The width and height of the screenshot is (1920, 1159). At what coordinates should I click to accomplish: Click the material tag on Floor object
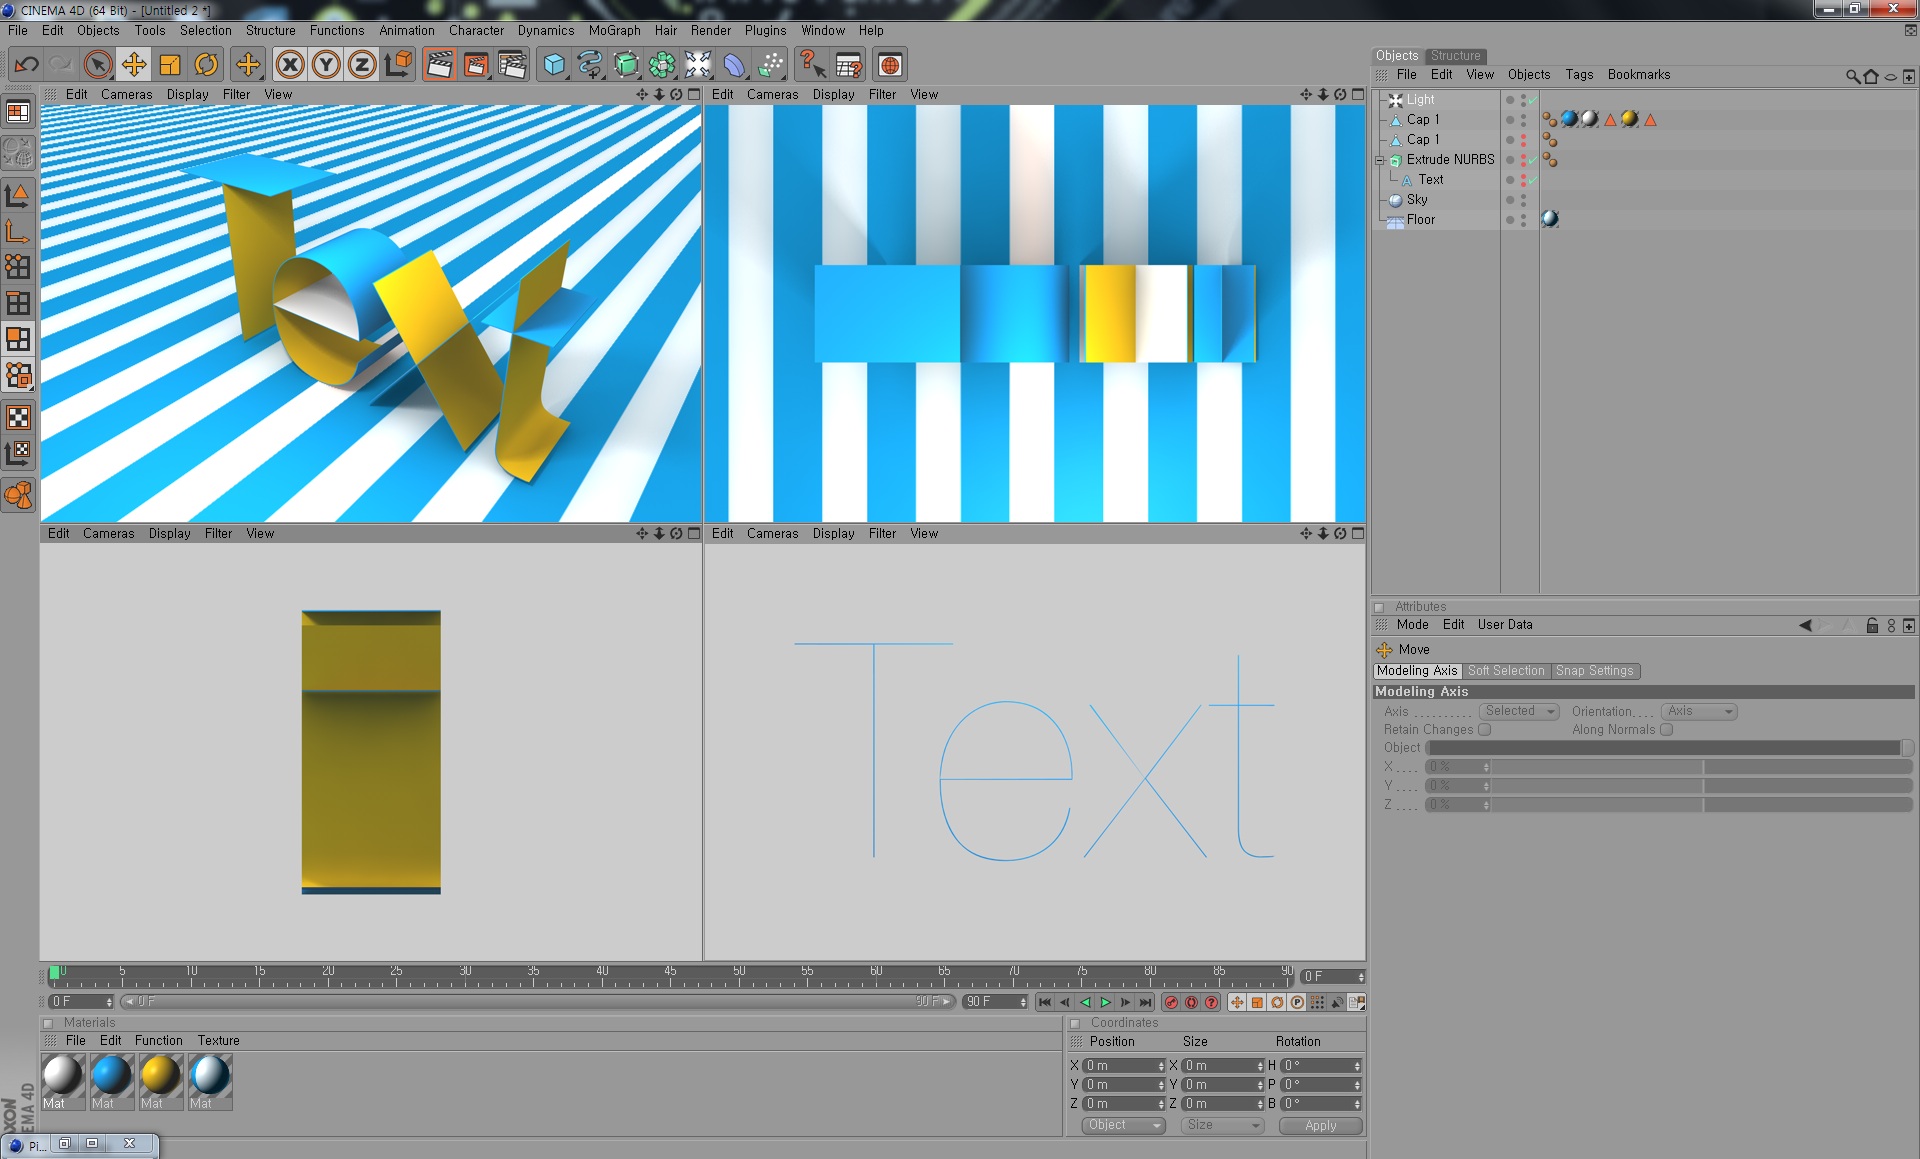pyautogui.click(x=1550, y=219)
